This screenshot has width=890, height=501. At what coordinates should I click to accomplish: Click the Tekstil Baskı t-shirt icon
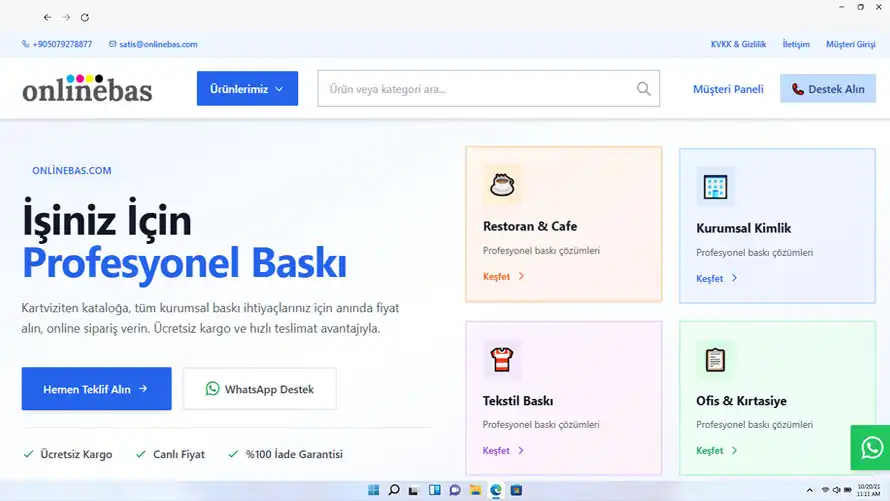point(502,359)
